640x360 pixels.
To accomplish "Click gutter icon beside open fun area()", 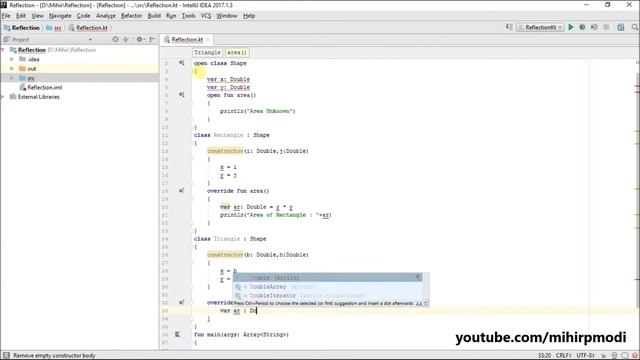I will pyautogui.click(x=181, y=95).
